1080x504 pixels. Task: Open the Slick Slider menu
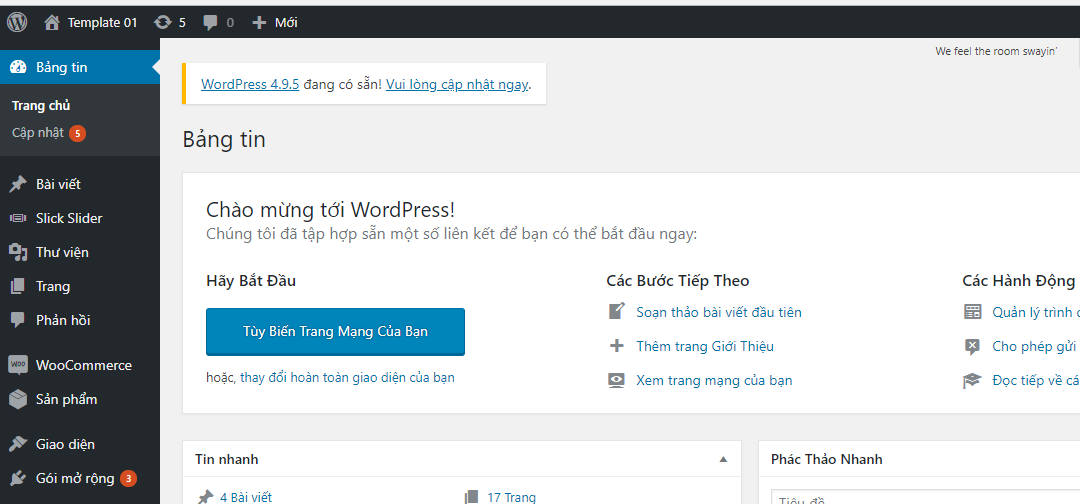click(80, 218)
